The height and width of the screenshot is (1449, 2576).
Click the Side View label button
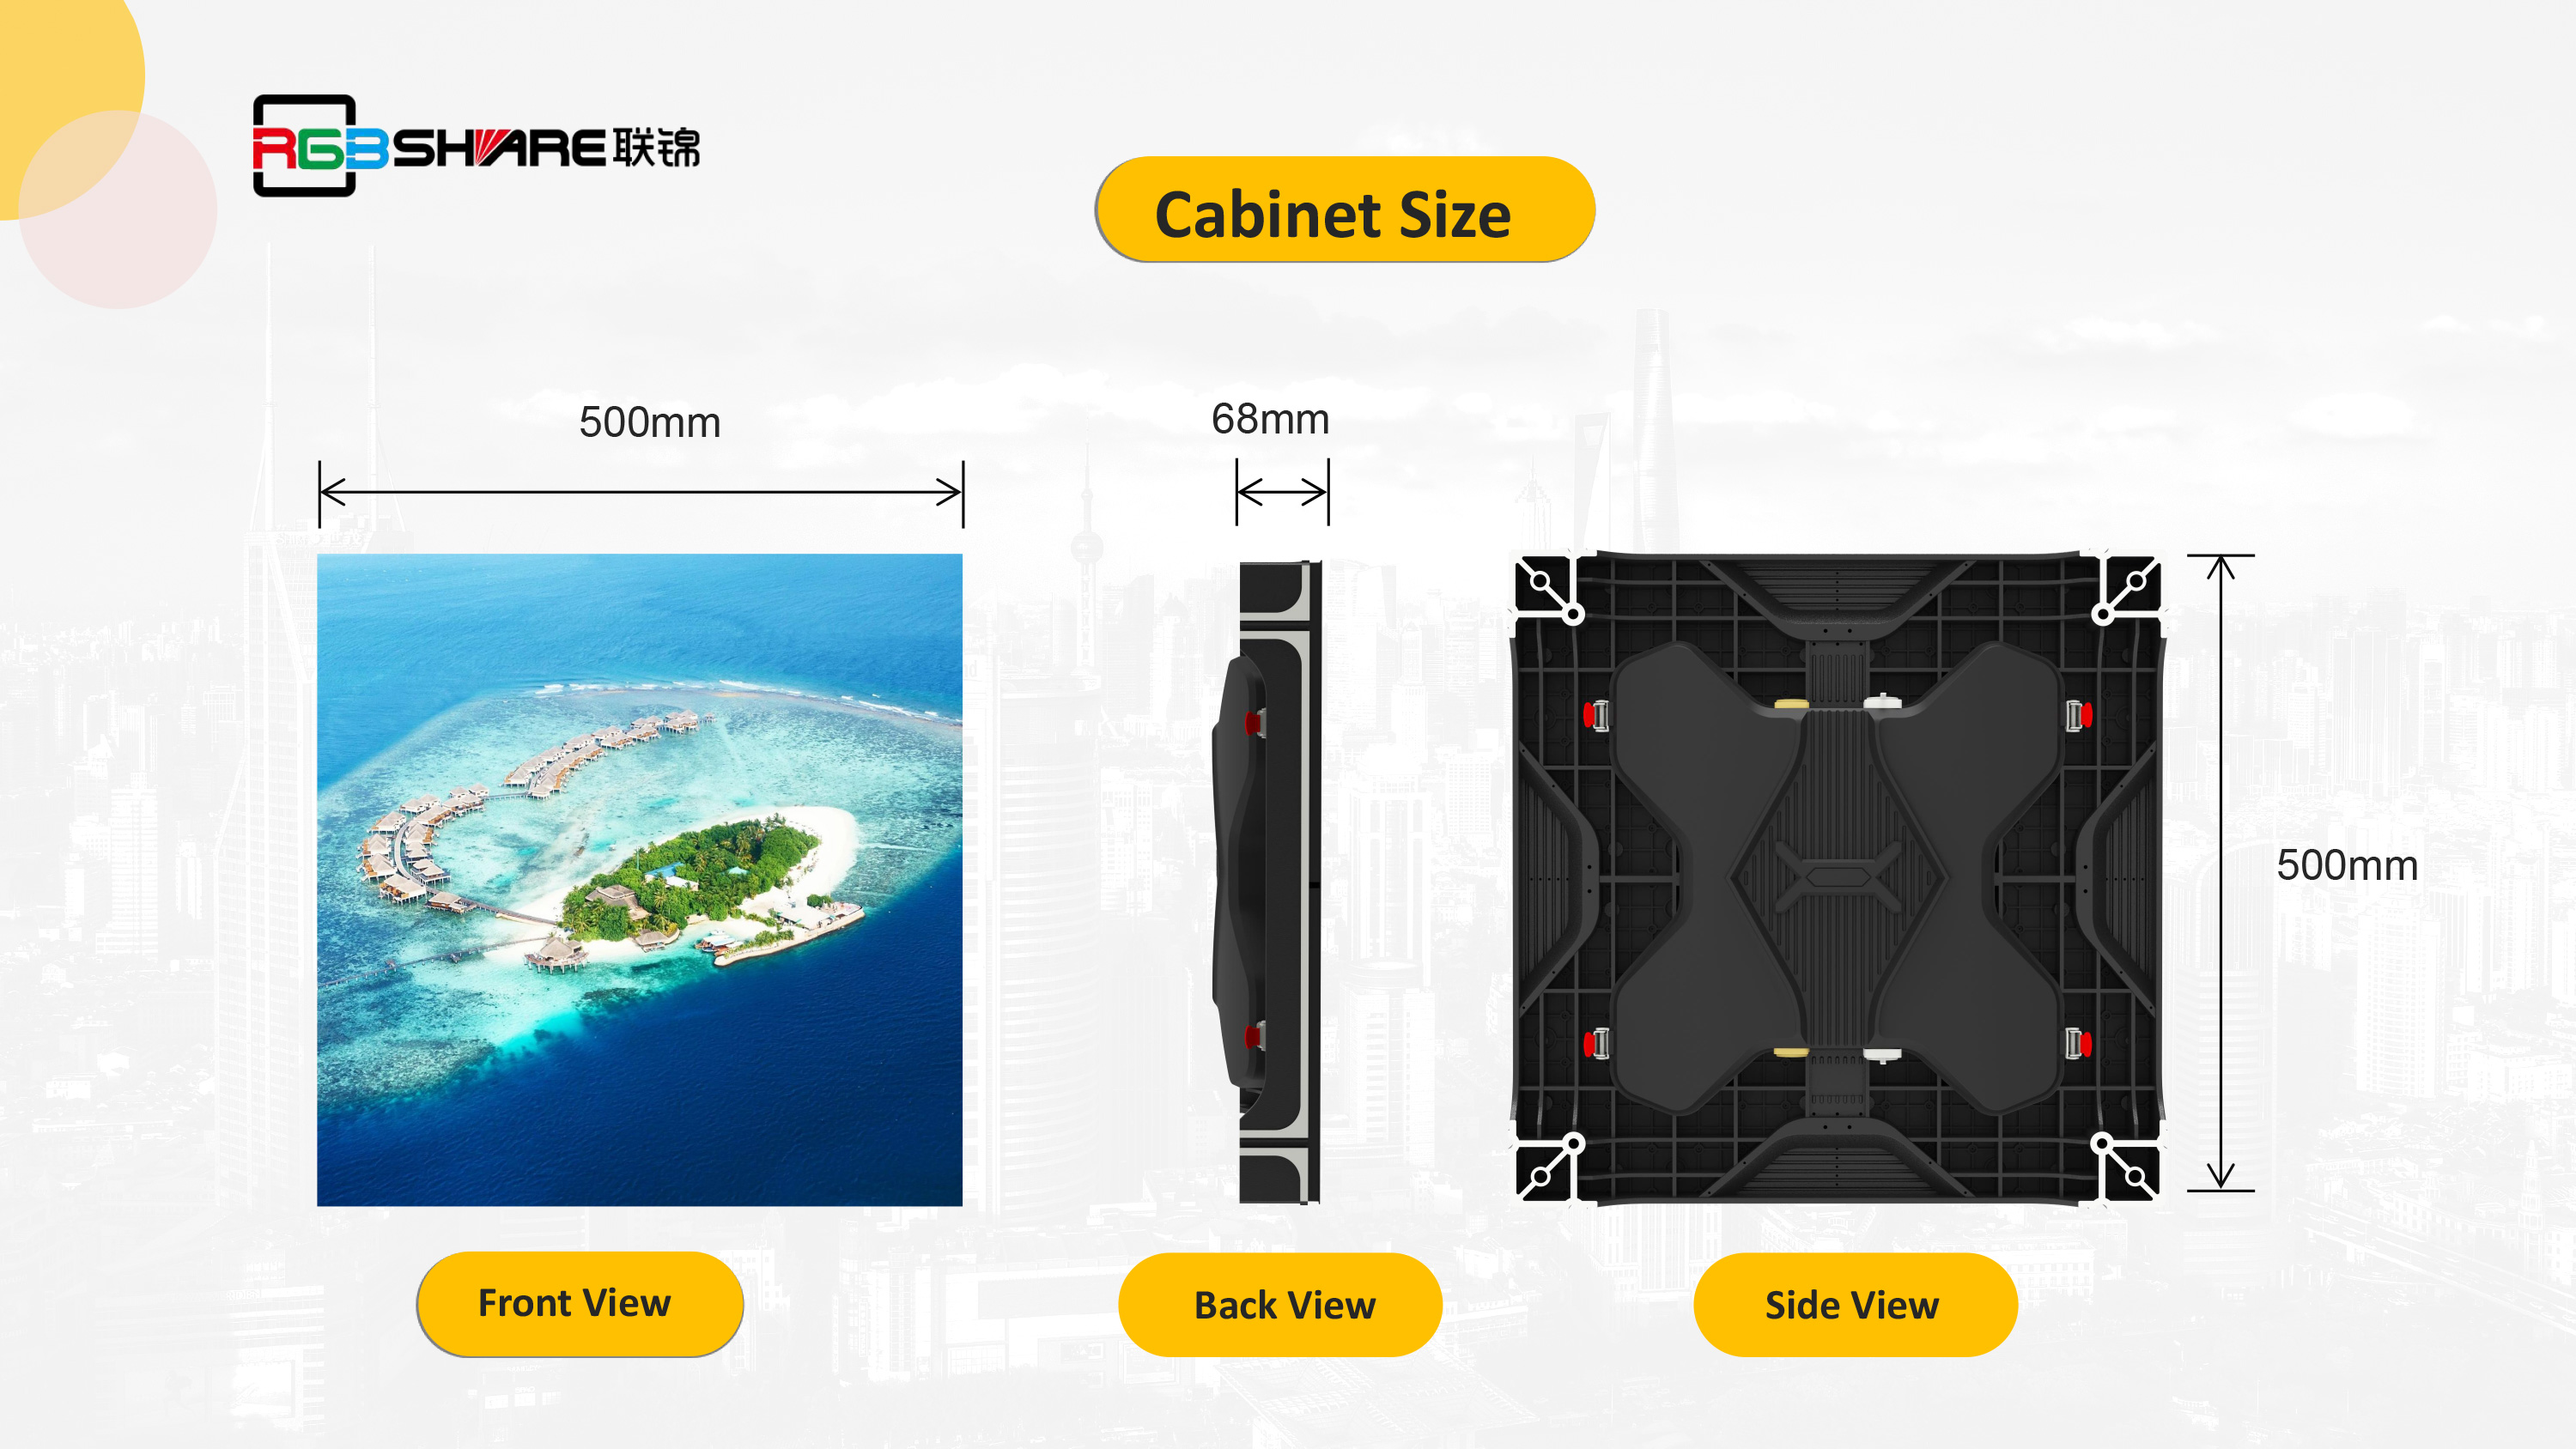click(x=1855, y=1305)
